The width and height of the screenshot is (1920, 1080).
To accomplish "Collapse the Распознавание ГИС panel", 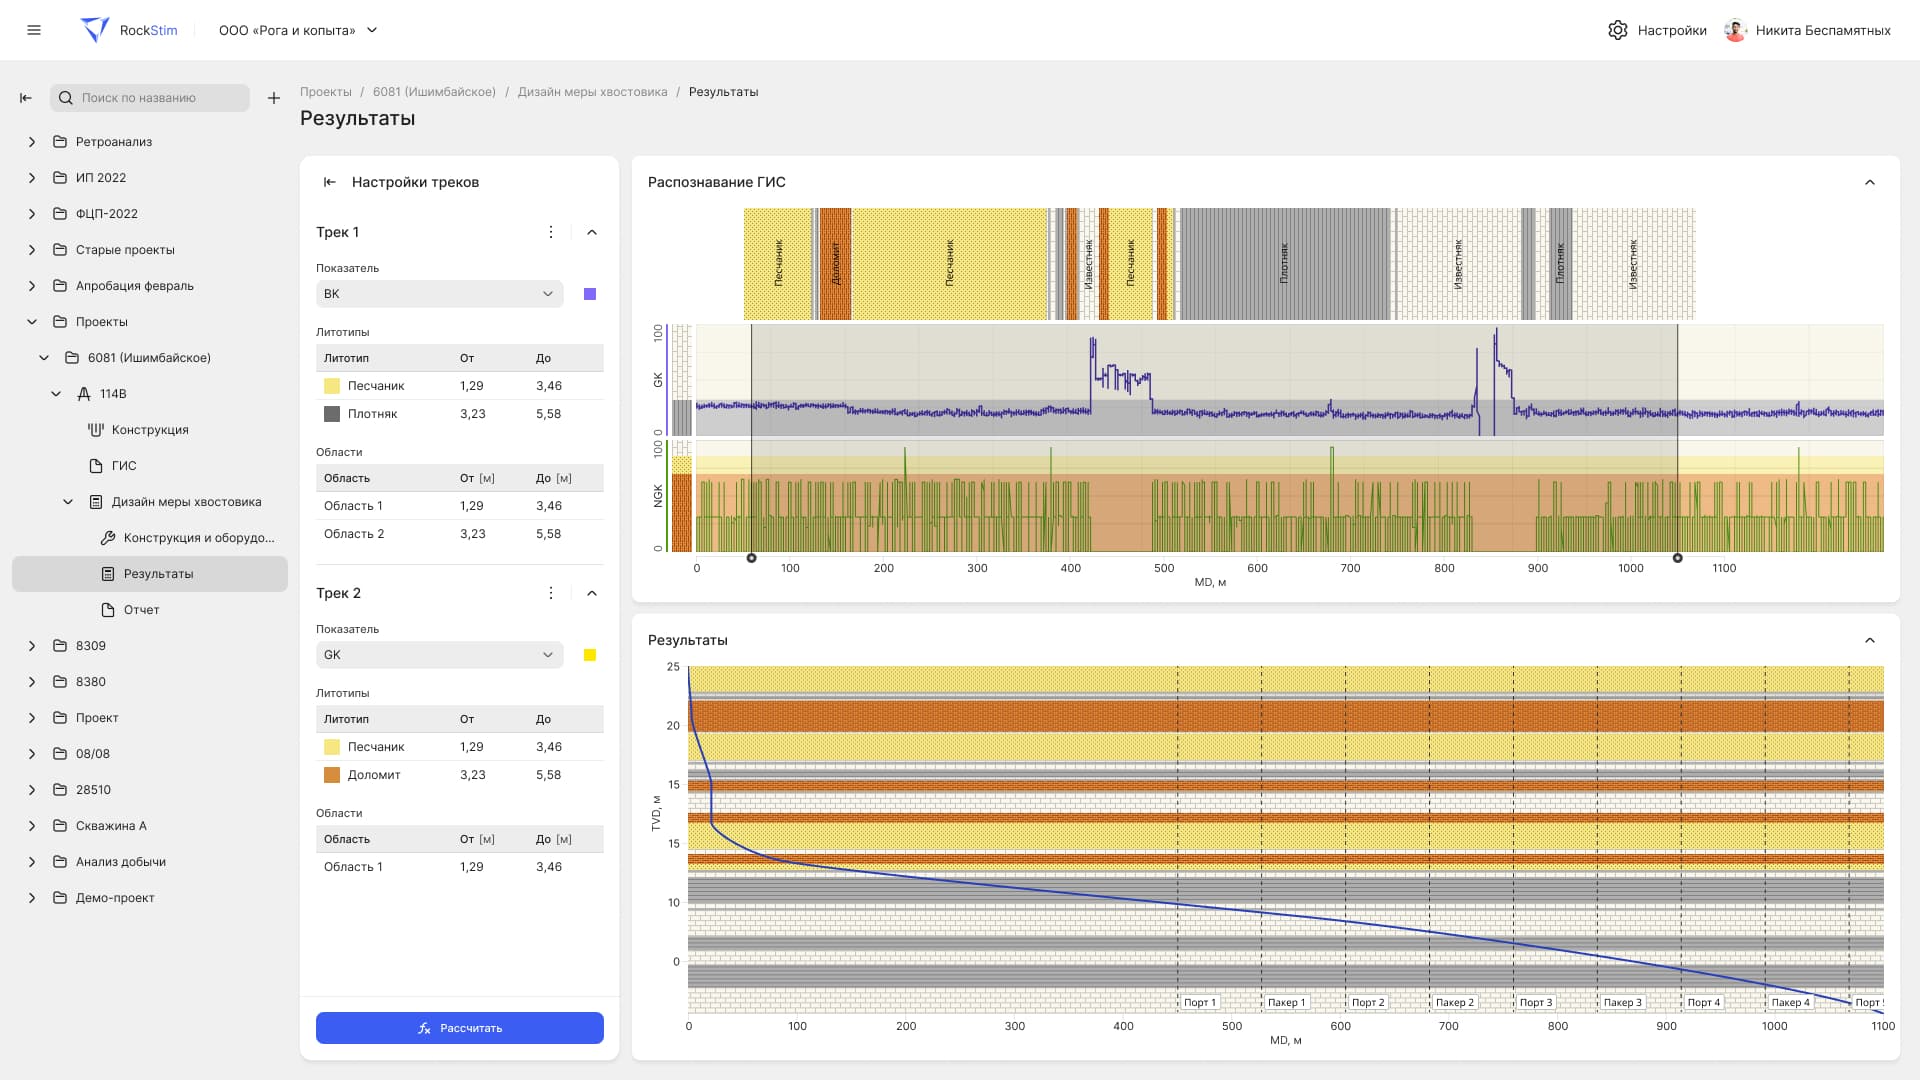I will 1869,182.
